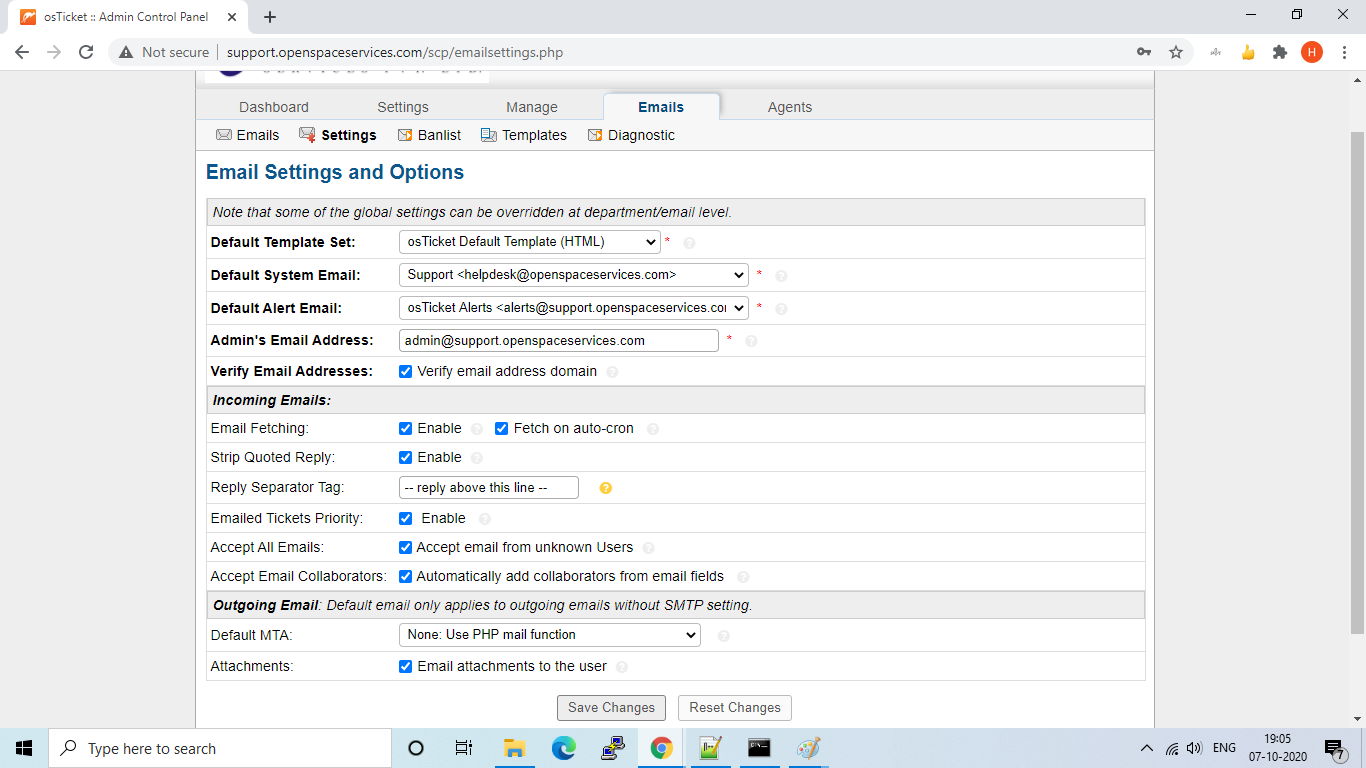
Task: Click the browser address bar URL
Action: [395, 52]
